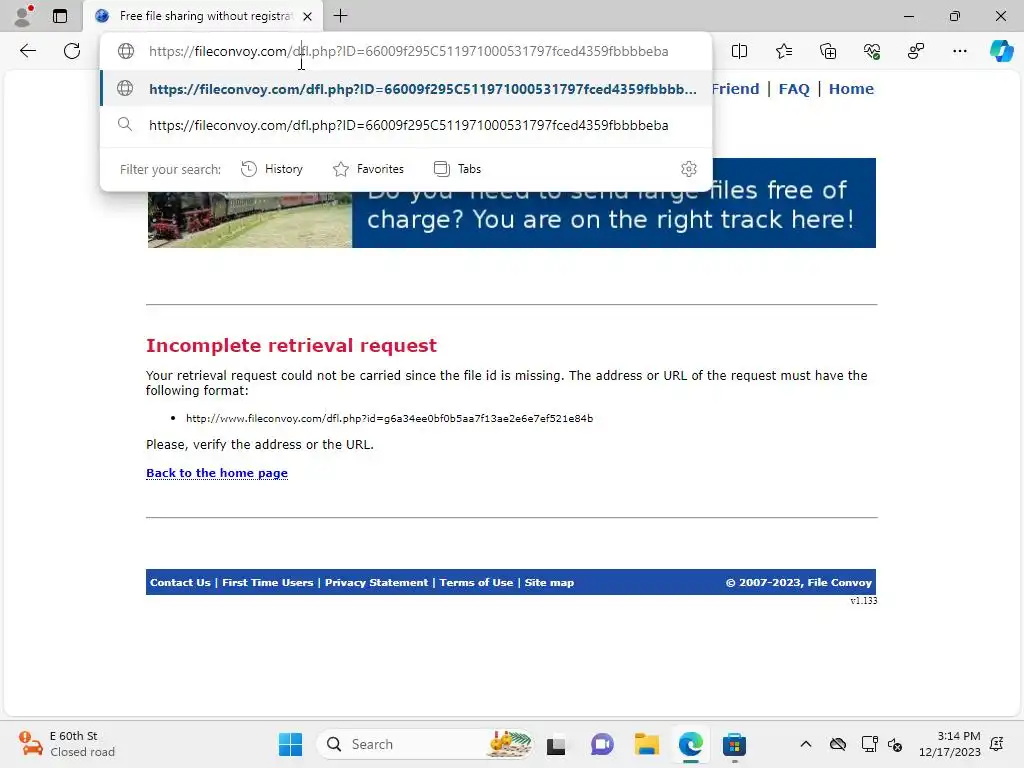Close the Free file sharing tab

308,16
